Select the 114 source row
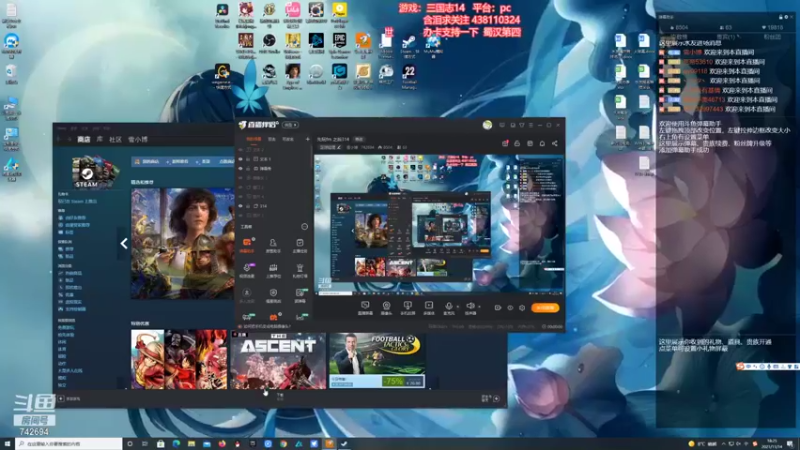800x450 pixels. coord(273,206)
